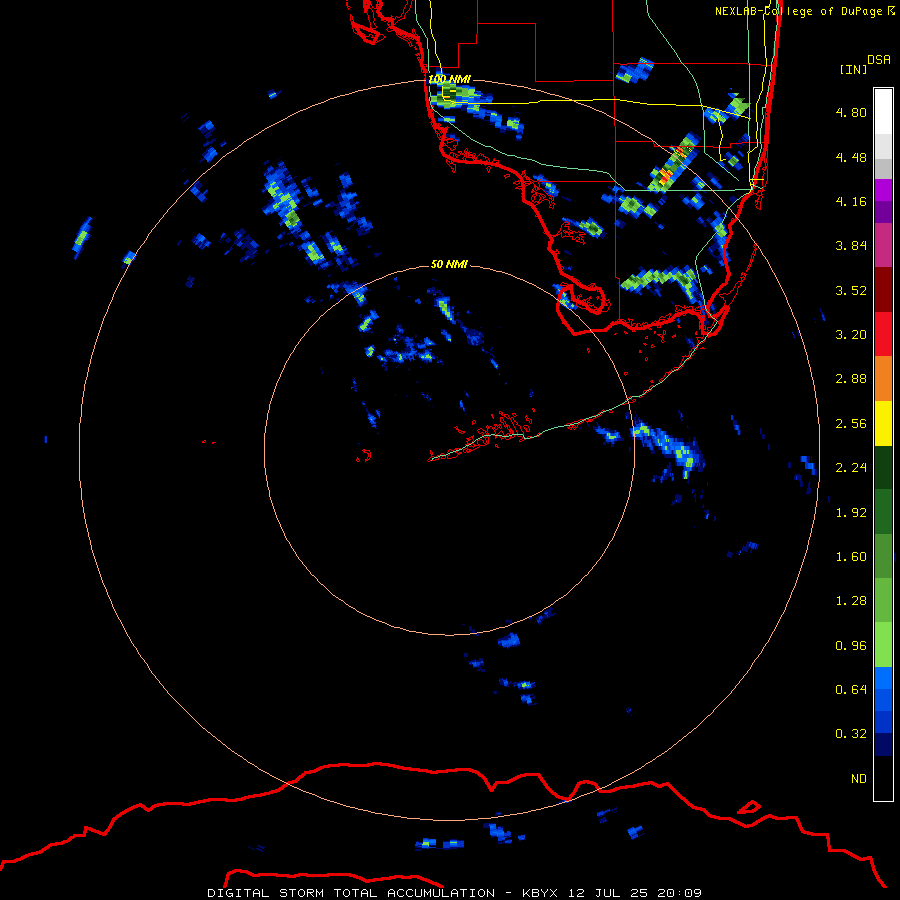Image resolution: width=900 pixels, height=900 pixels.
Task: Click the 4.80 legend value
Action: [851, 112]
